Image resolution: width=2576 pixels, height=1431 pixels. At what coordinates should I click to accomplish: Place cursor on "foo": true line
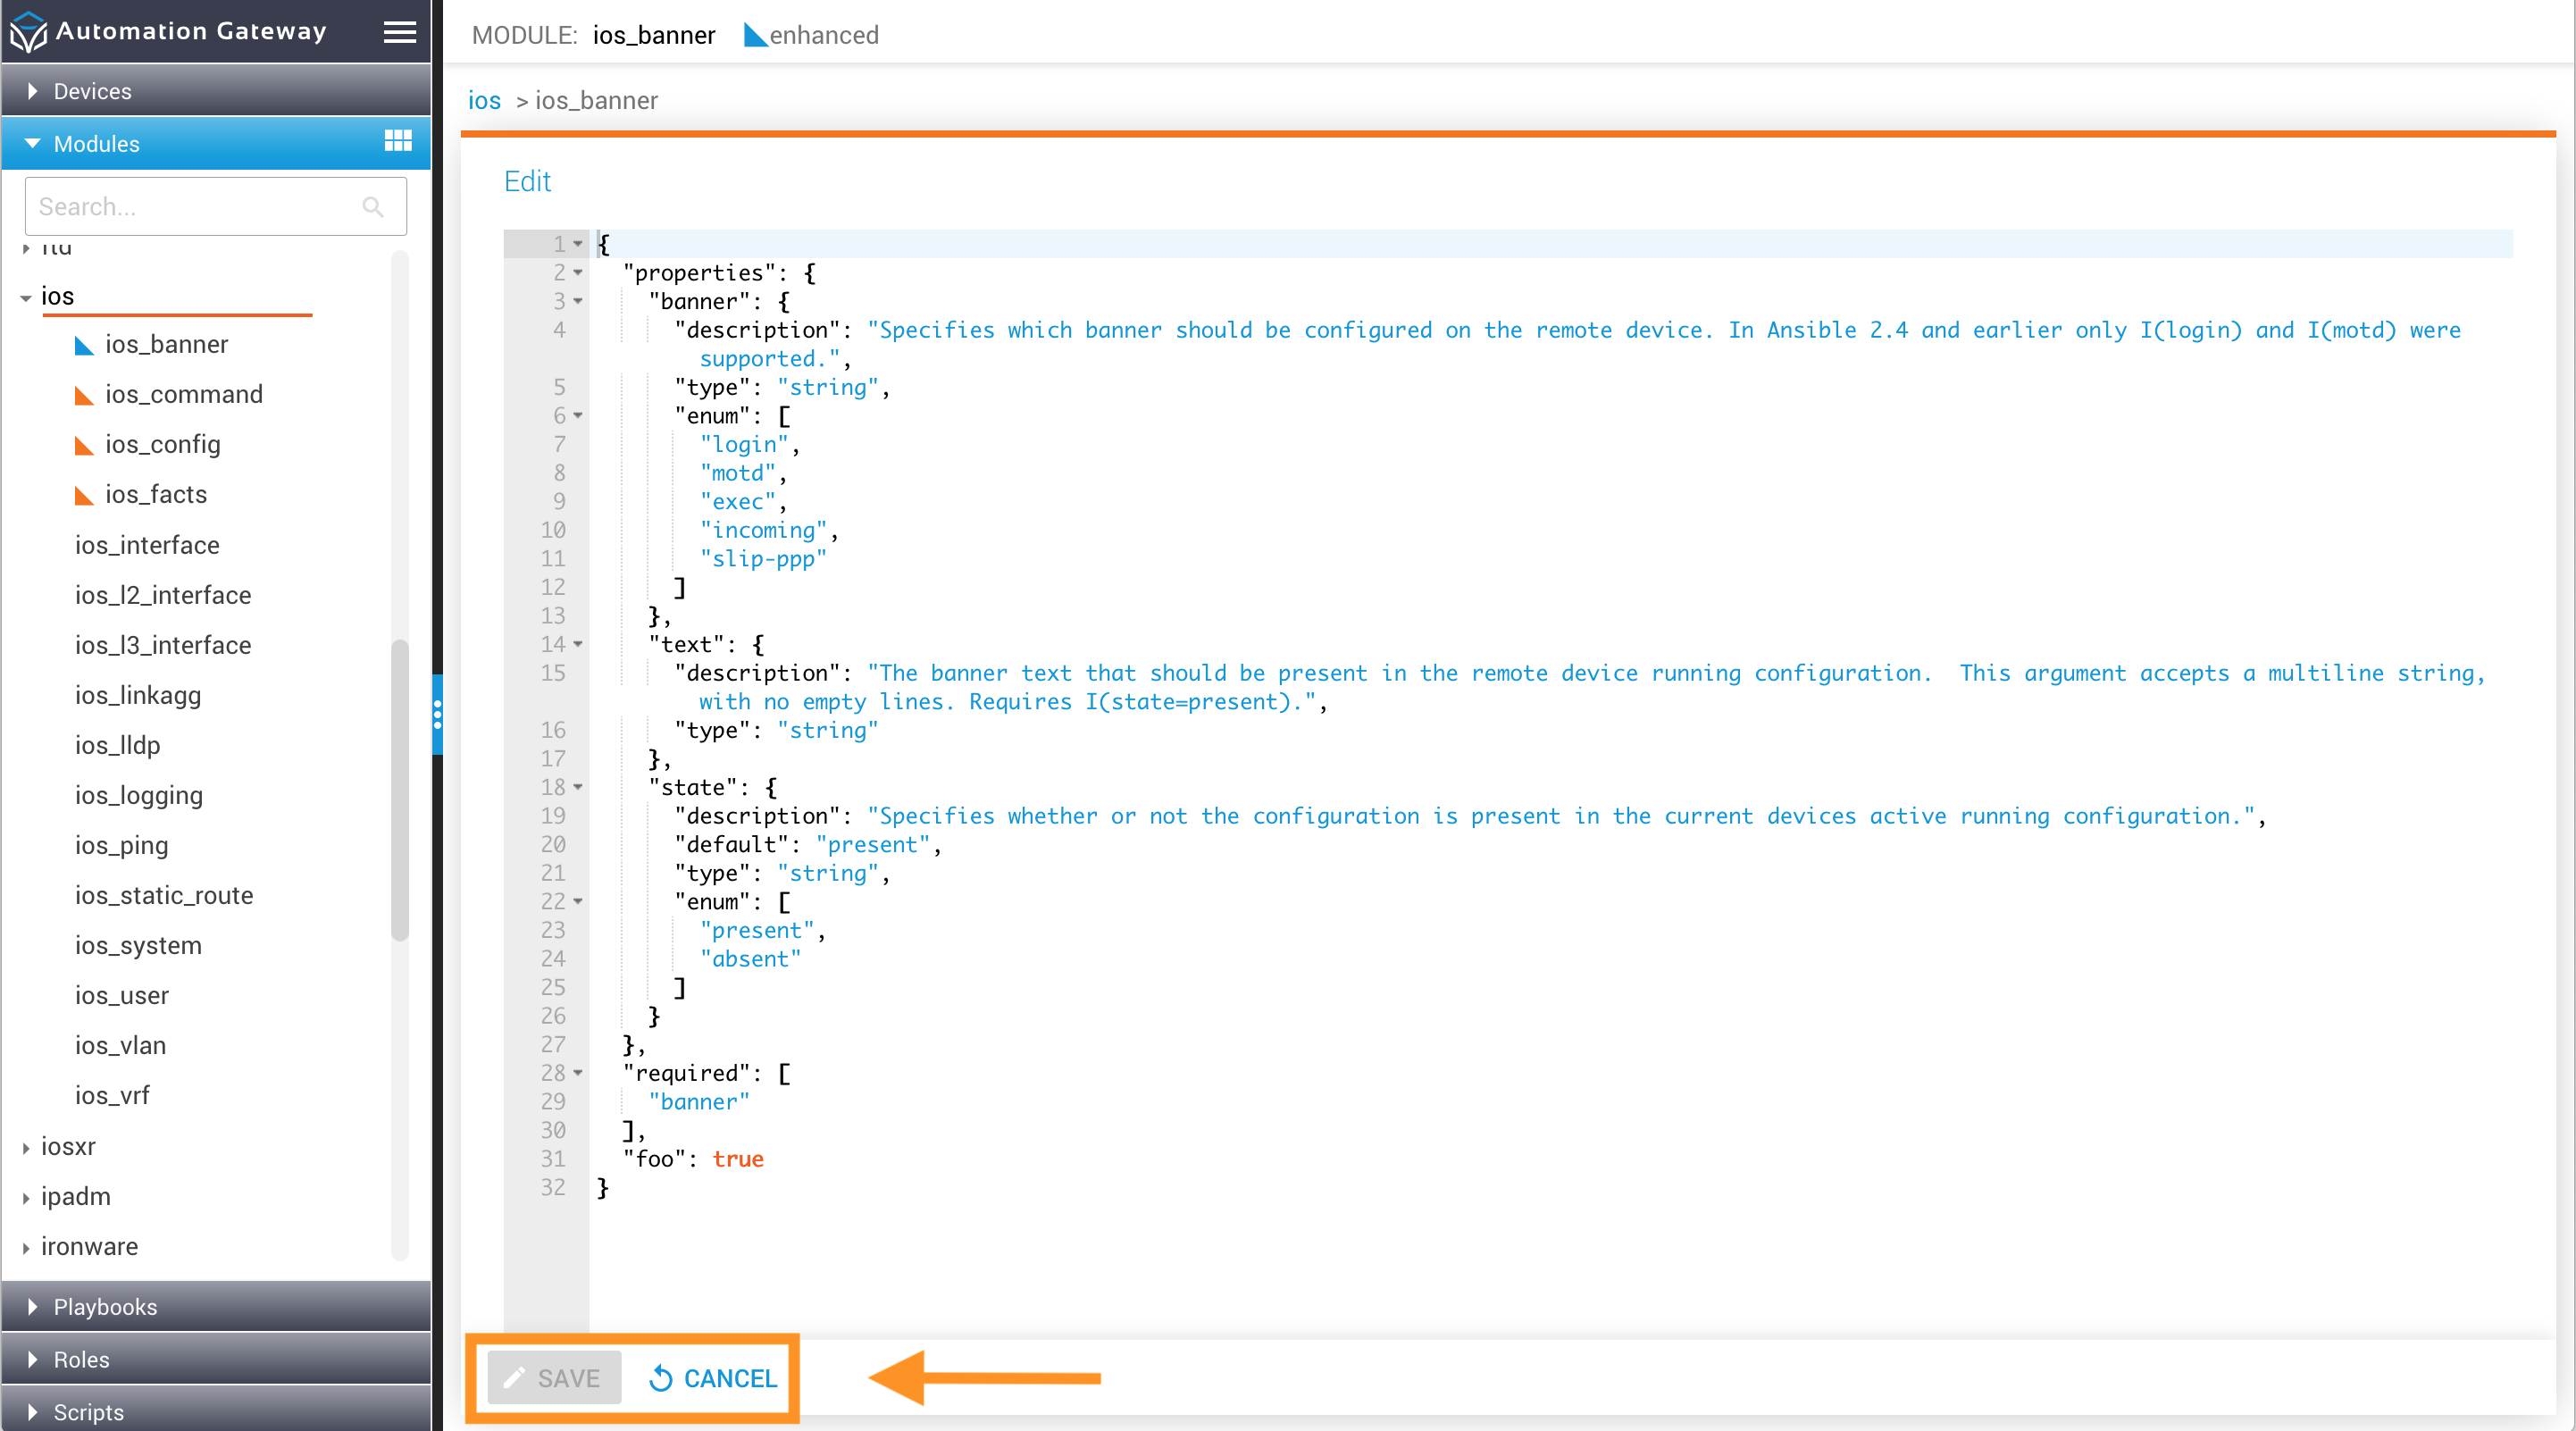point(693,1159)
